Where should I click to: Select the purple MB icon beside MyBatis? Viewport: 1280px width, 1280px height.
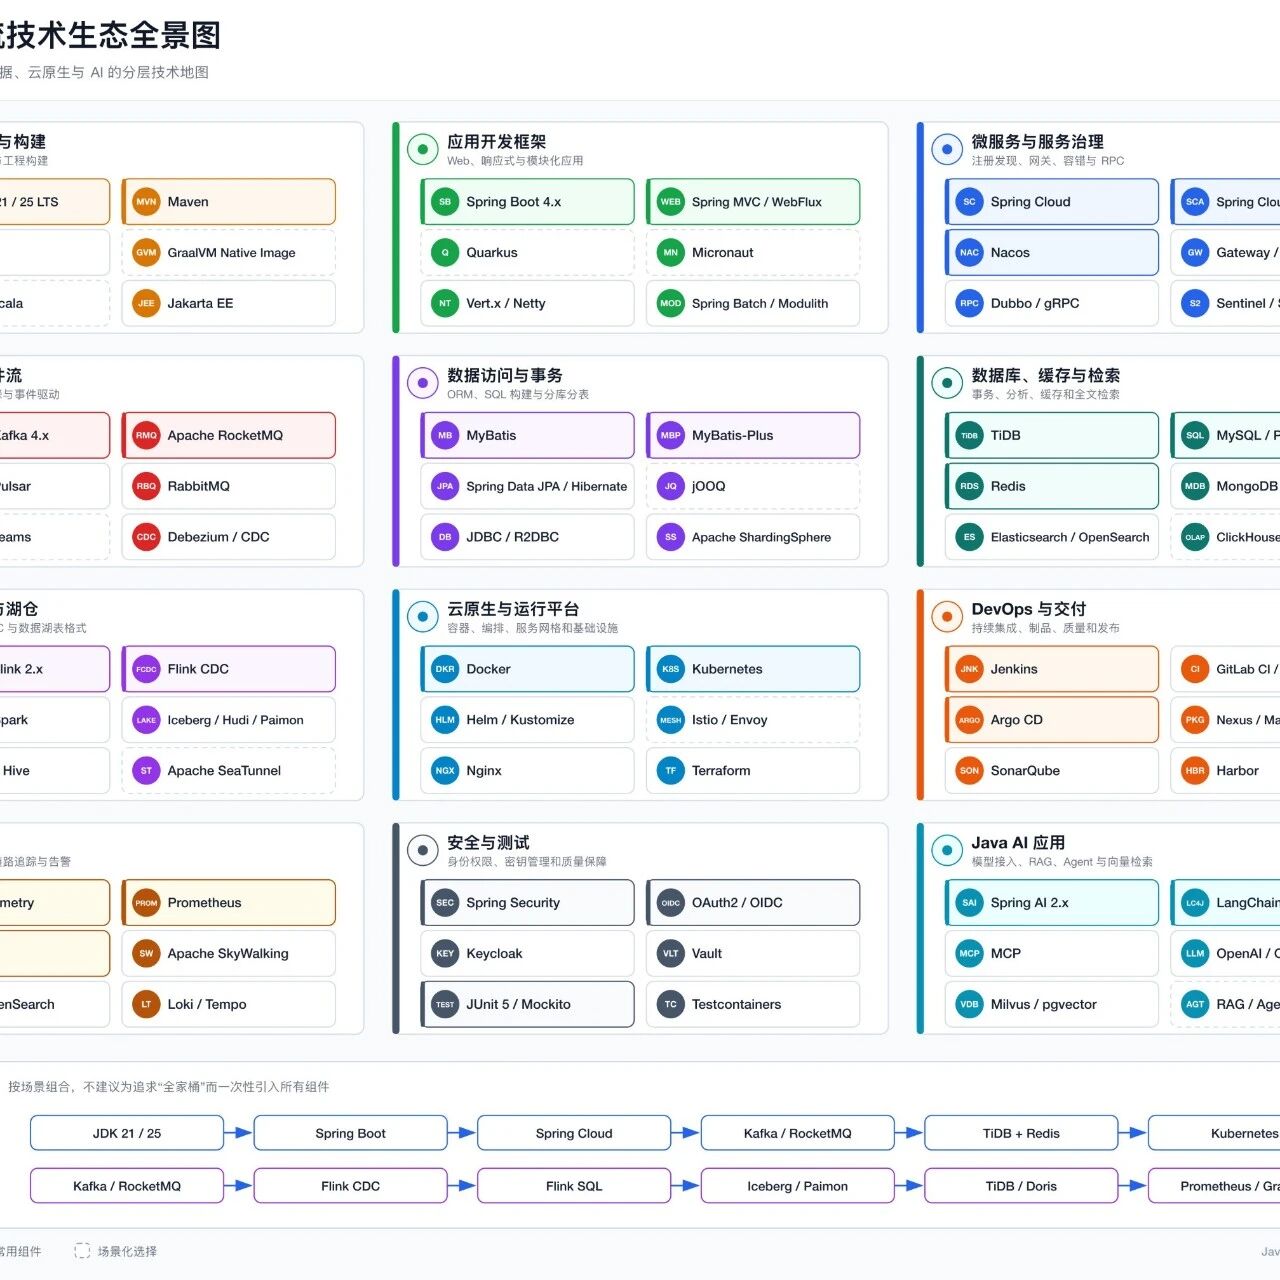click(445, 436)
